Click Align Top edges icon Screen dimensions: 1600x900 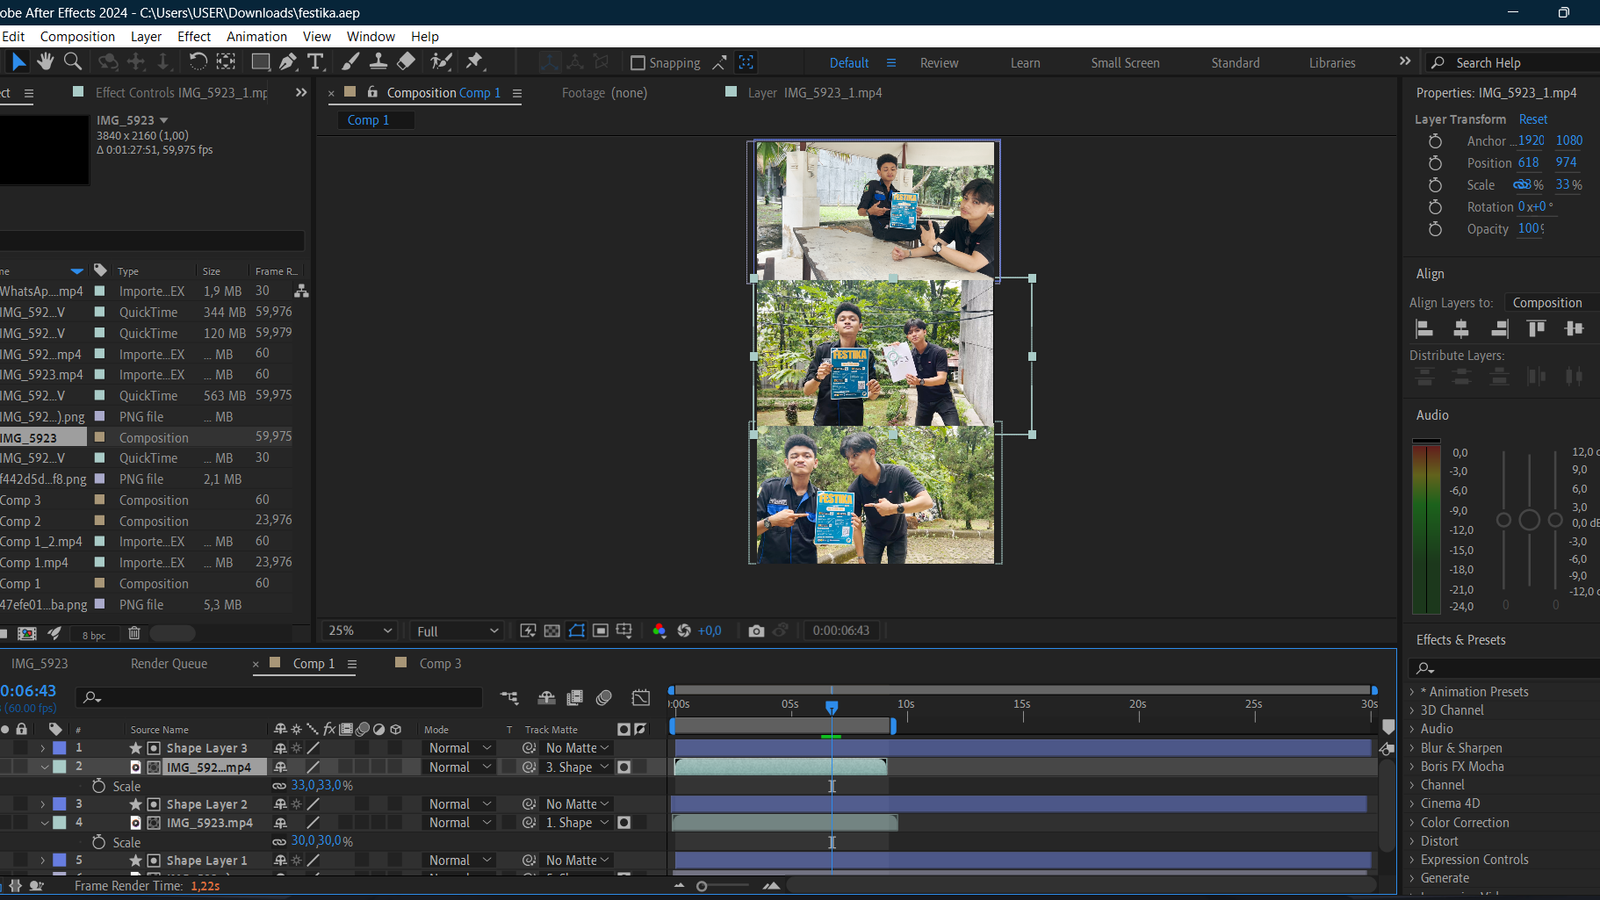(x=1536, y=328)
